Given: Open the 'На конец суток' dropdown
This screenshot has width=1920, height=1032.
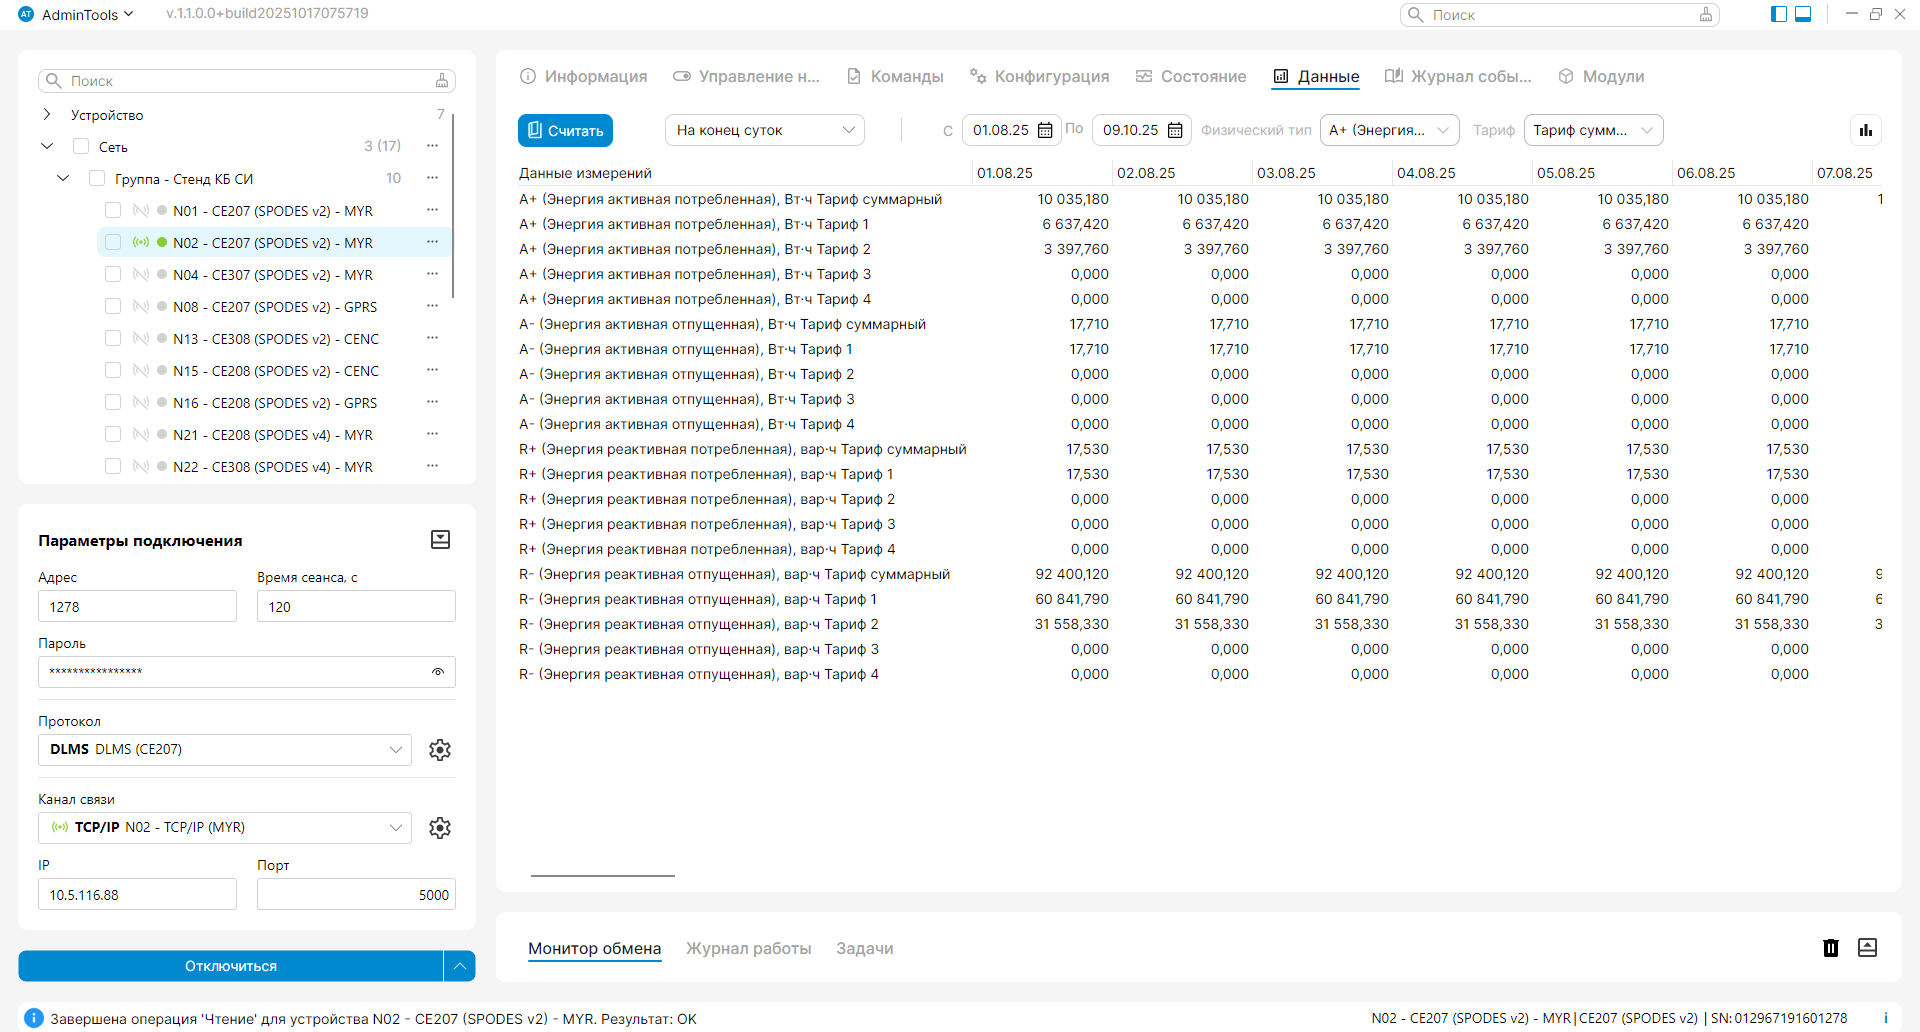Looking at the screenshot, I should [764, 130].
